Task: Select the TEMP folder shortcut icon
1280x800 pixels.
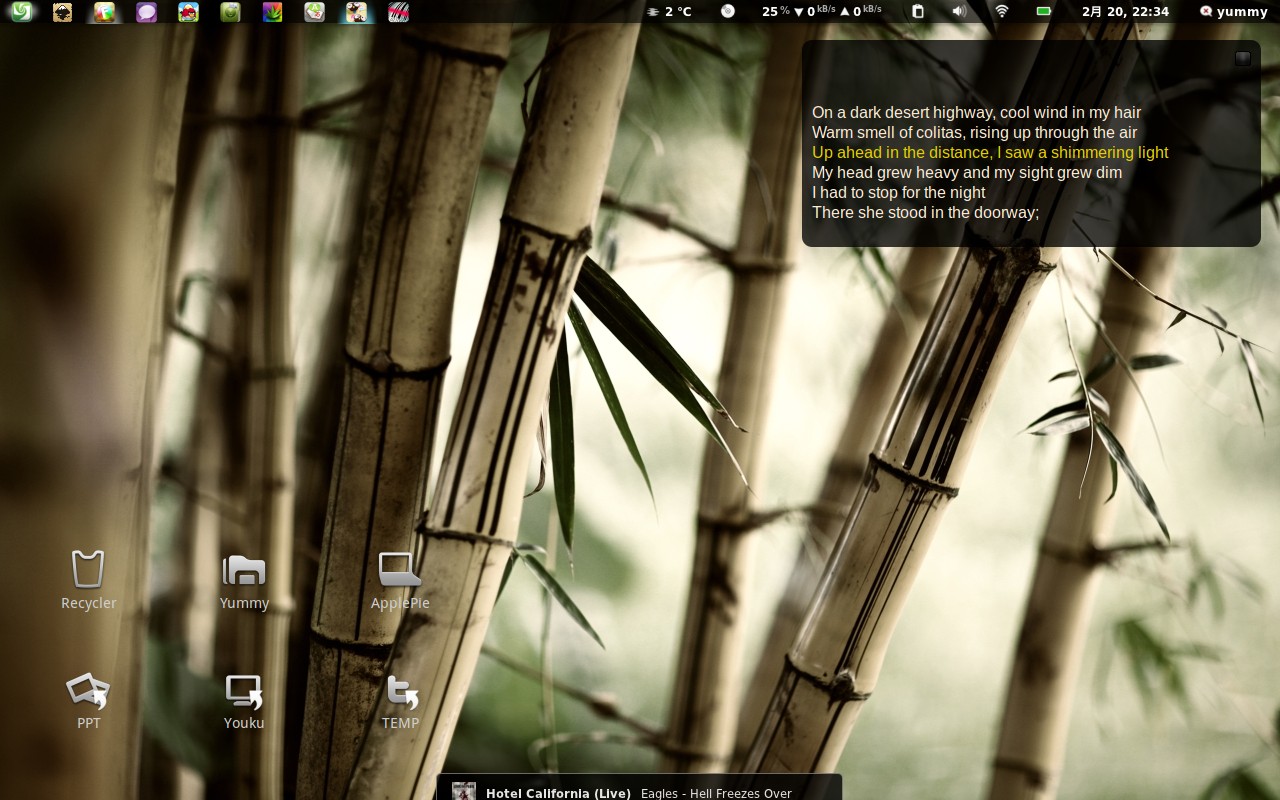Action: click(x=400, y=701)
